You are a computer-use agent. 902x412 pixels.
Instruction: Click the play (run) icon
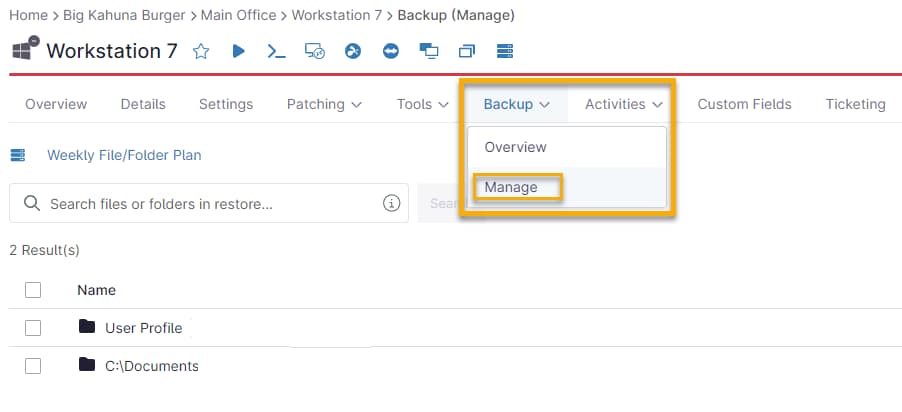238,51
